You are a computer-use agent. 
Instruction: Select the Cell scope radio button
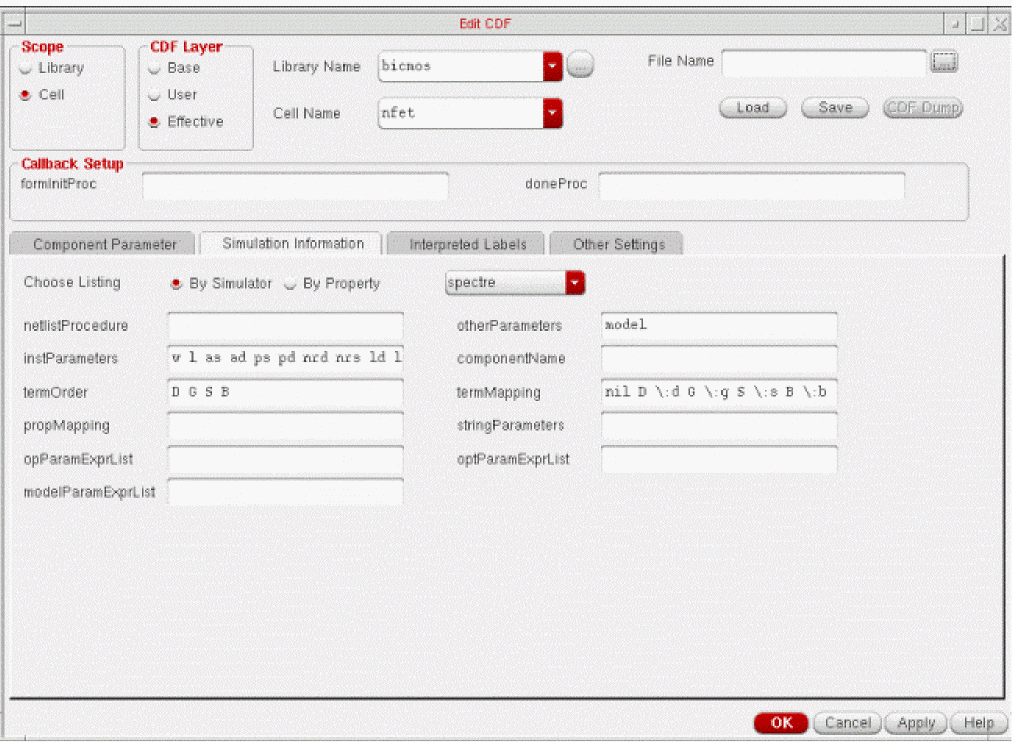(x=26, y=95)
